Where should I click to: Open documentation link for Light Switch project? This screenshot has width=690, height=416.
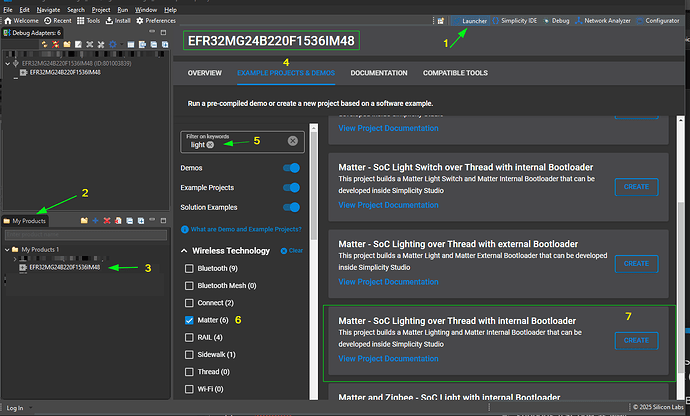coord(388,205)
